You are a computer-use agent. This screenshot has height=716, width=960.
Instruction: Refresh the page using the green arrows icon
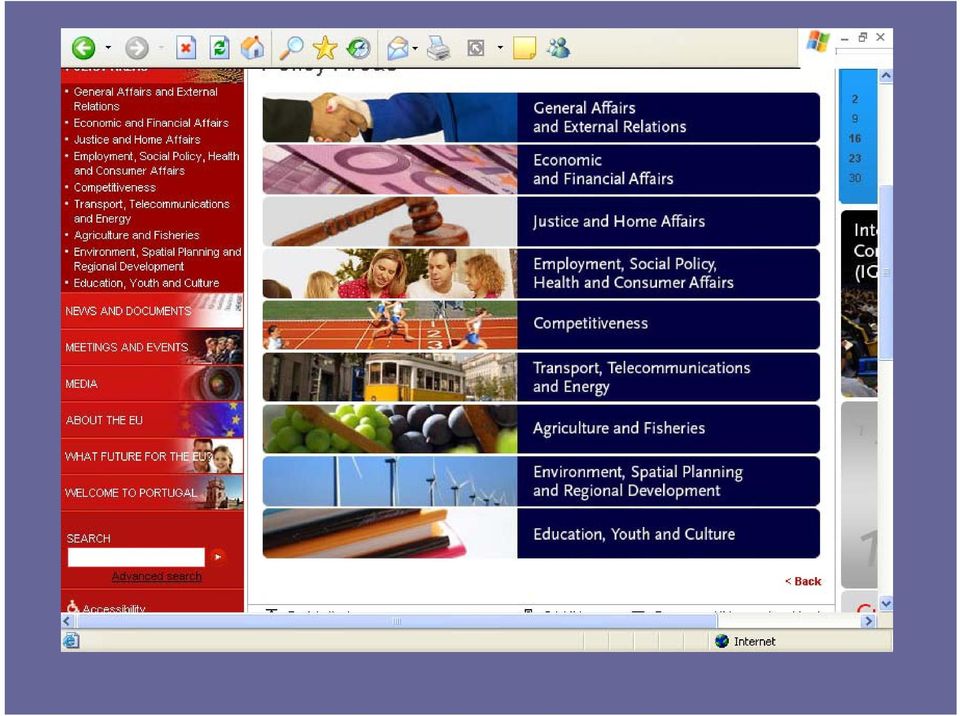point(219,48)
